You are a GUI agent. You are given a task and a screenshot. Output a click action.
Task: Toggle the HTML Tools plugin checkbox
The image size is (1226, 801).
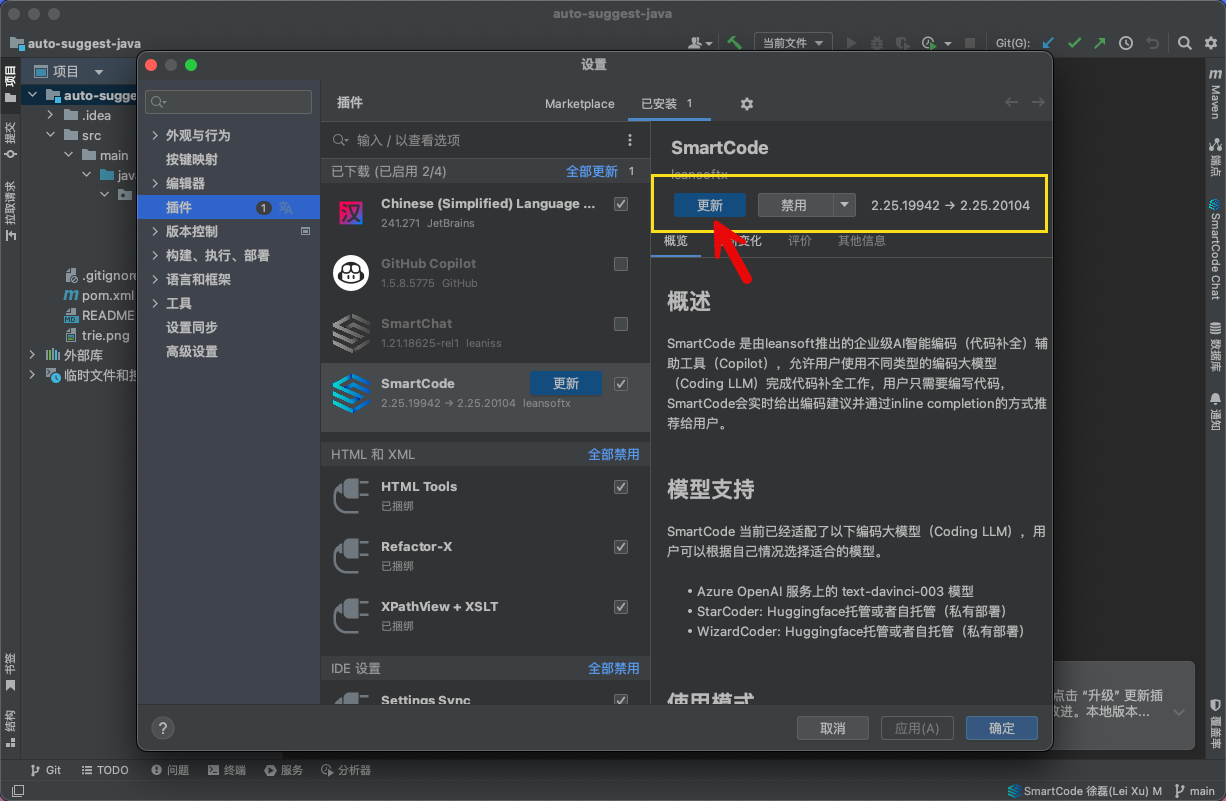coord(621,487)
